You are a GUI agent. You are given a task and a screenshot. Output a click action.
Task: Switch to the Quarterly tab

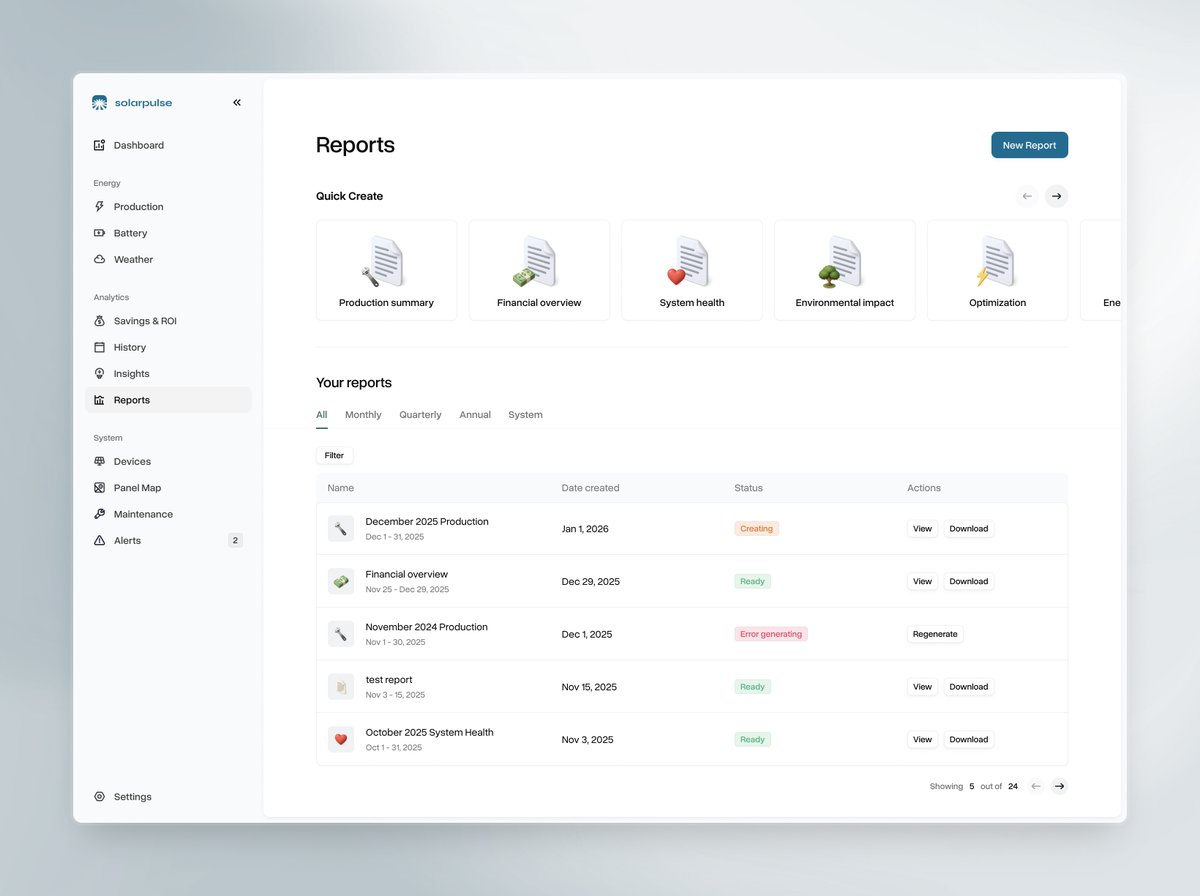pos(420,415)
